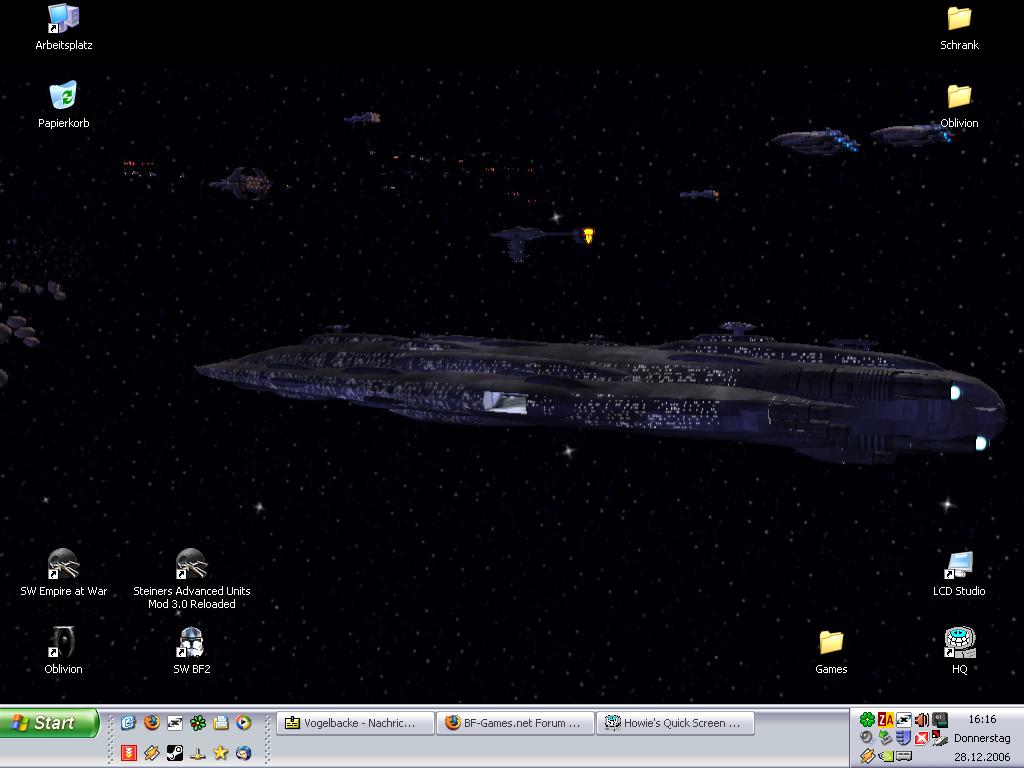The image size is (1024, 768).
Task: Launch Windows Media Player from Quick Launch
Action: point(243,722)
